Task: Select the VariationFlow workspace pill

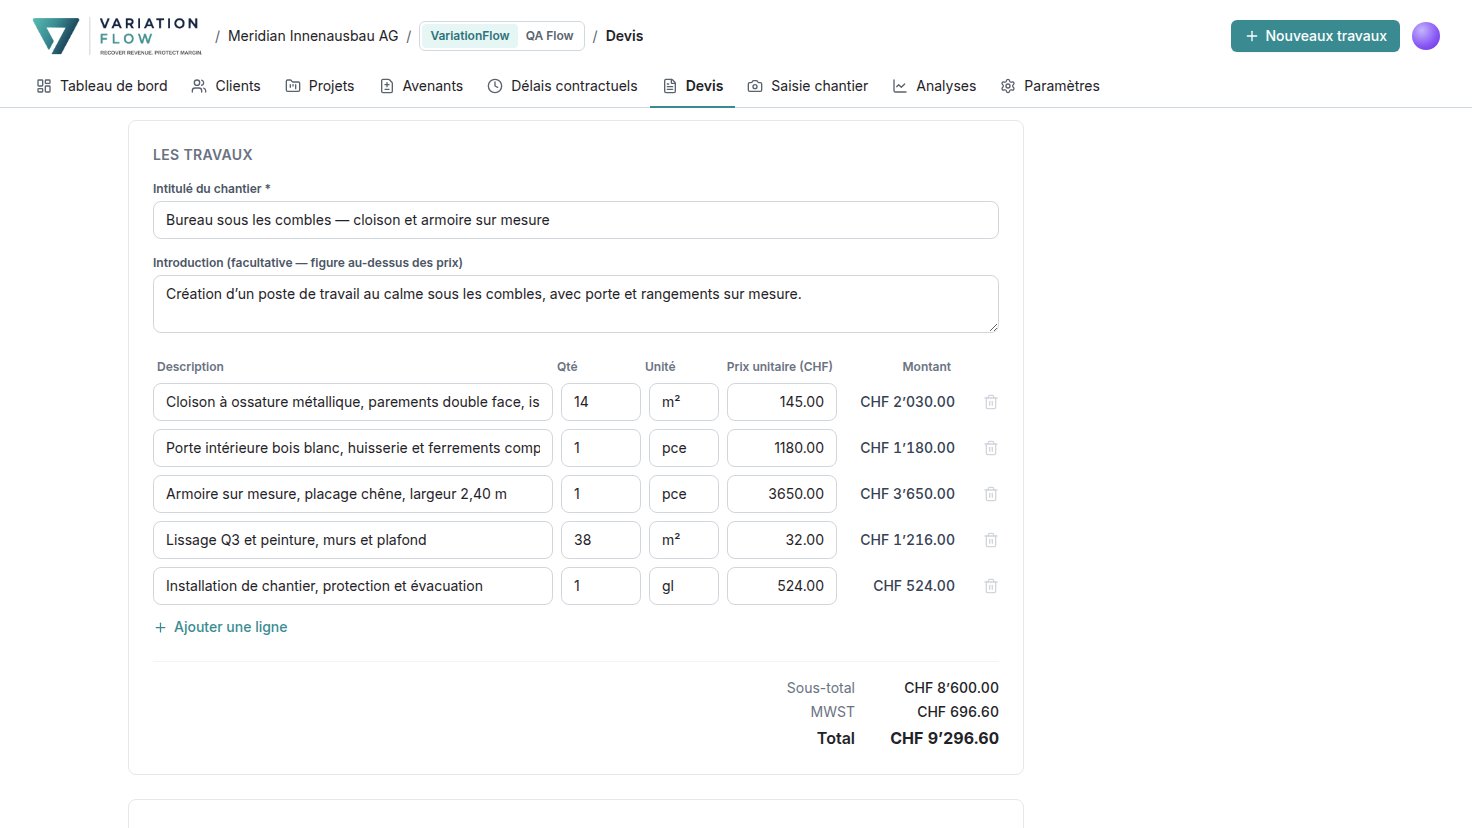Action: coord(470,36)
